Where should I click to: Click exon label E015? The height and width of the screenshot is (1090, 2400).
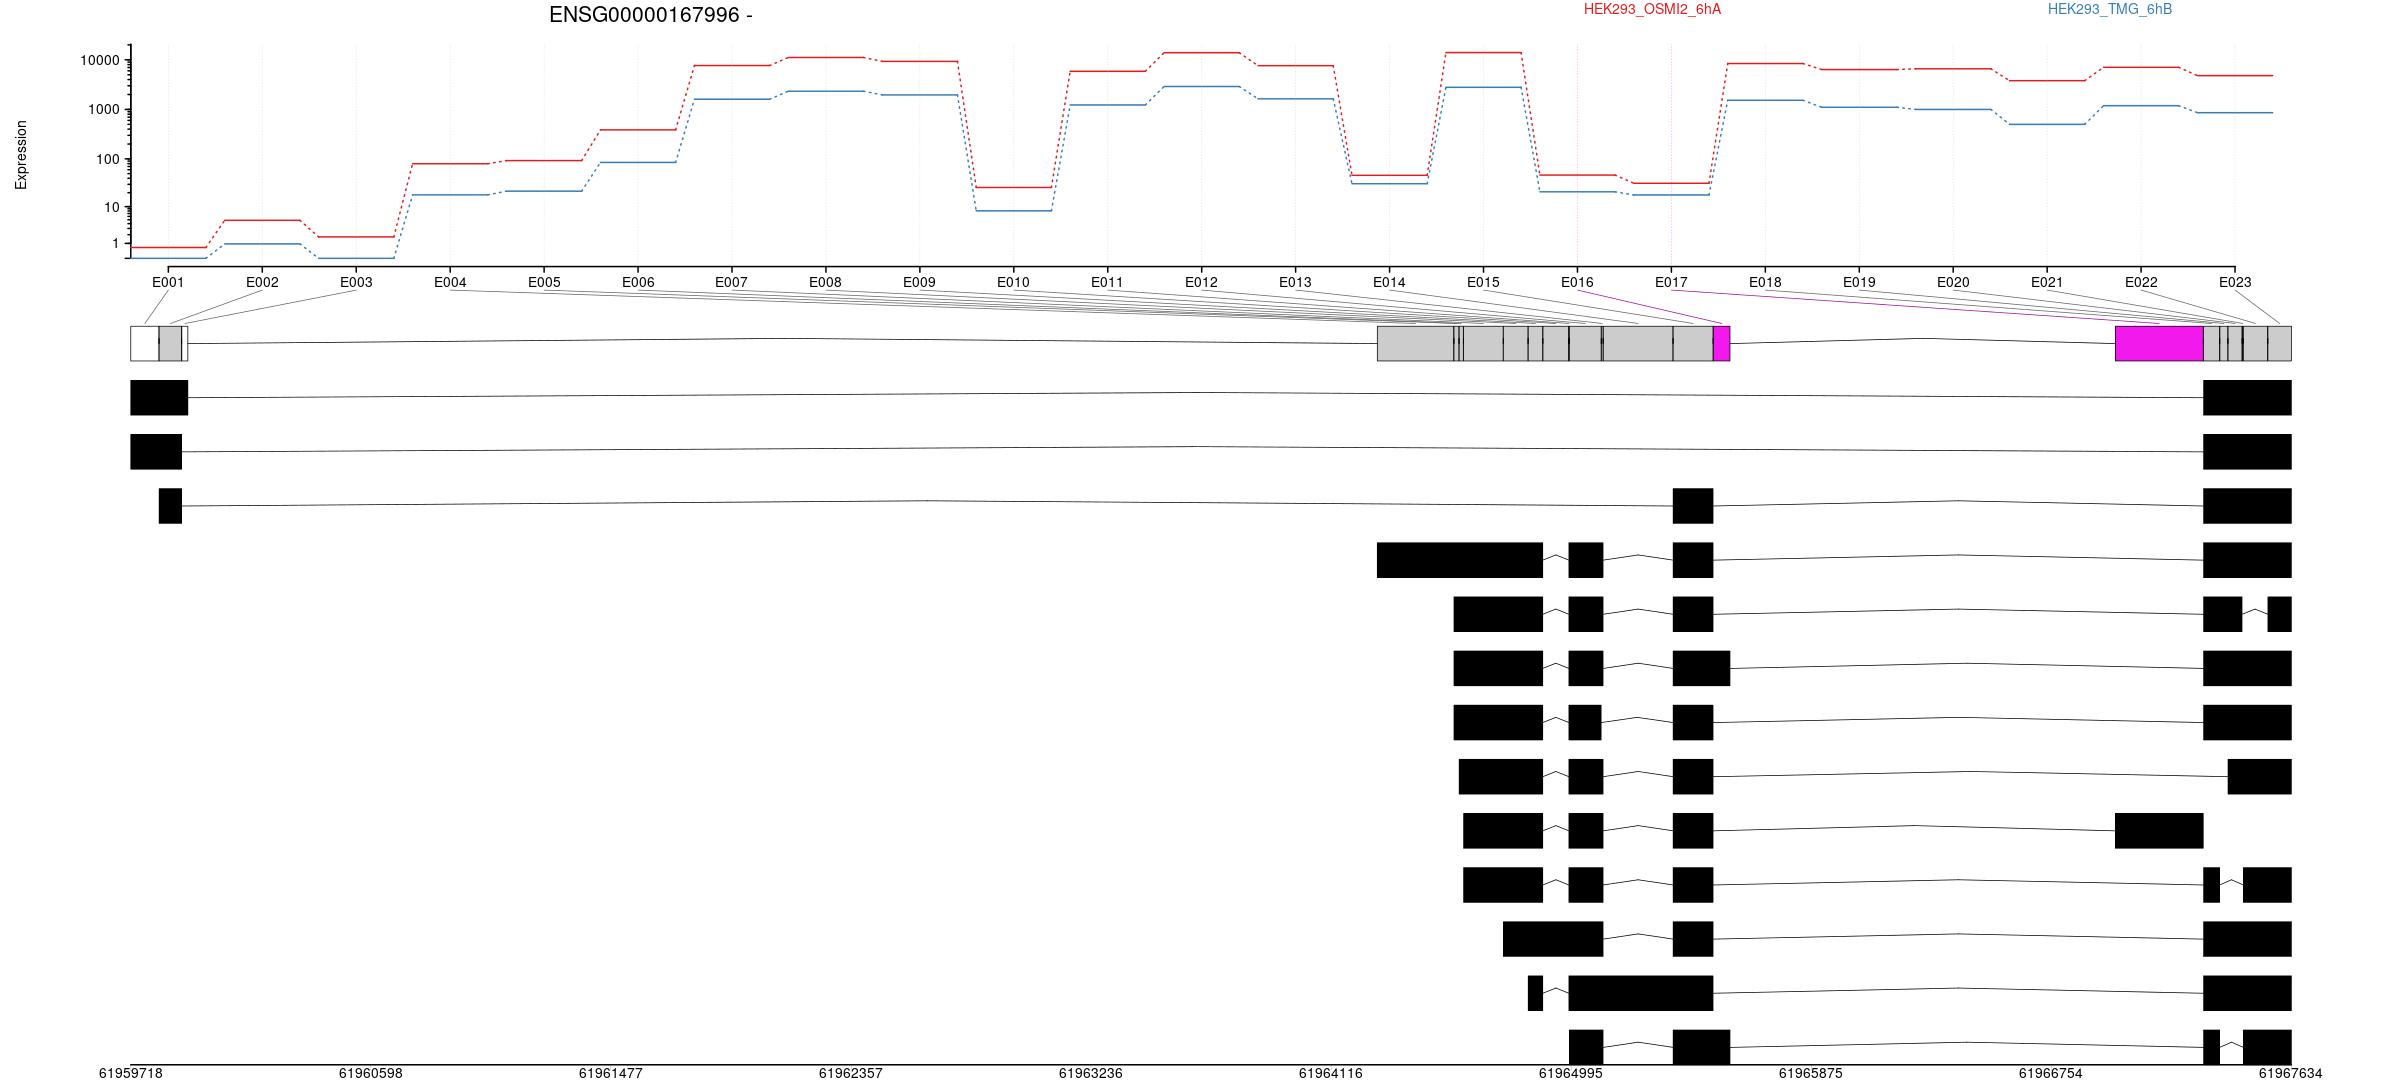1483,282
